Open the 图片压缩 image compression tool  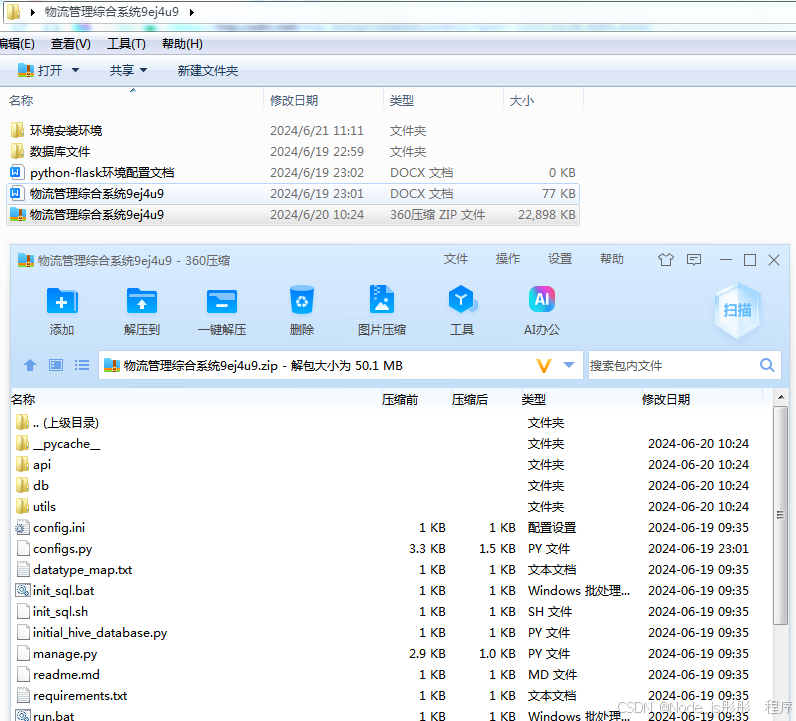382,300
